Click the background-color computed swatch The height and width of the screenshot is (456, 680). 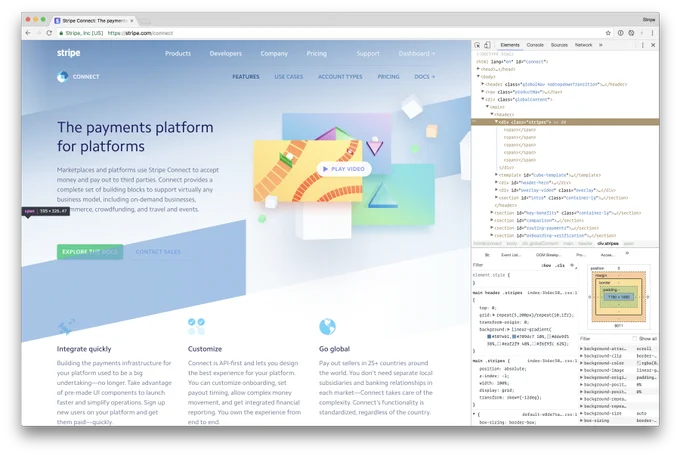639,363
